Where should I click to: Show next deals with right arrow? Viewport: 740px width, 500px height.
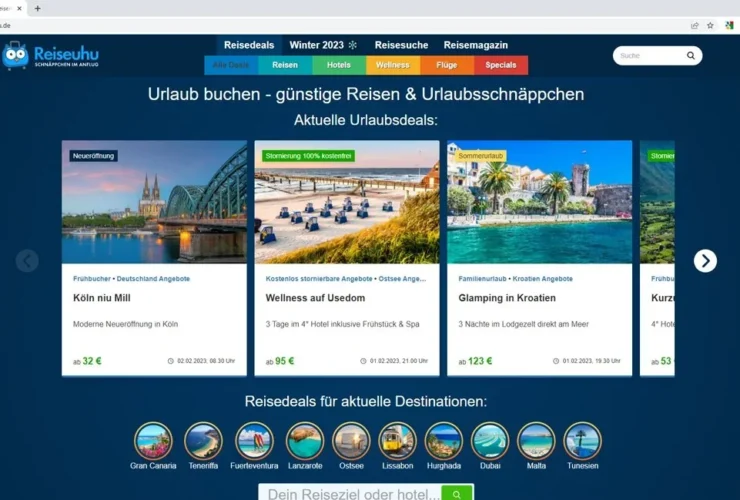tap(705, 261)
